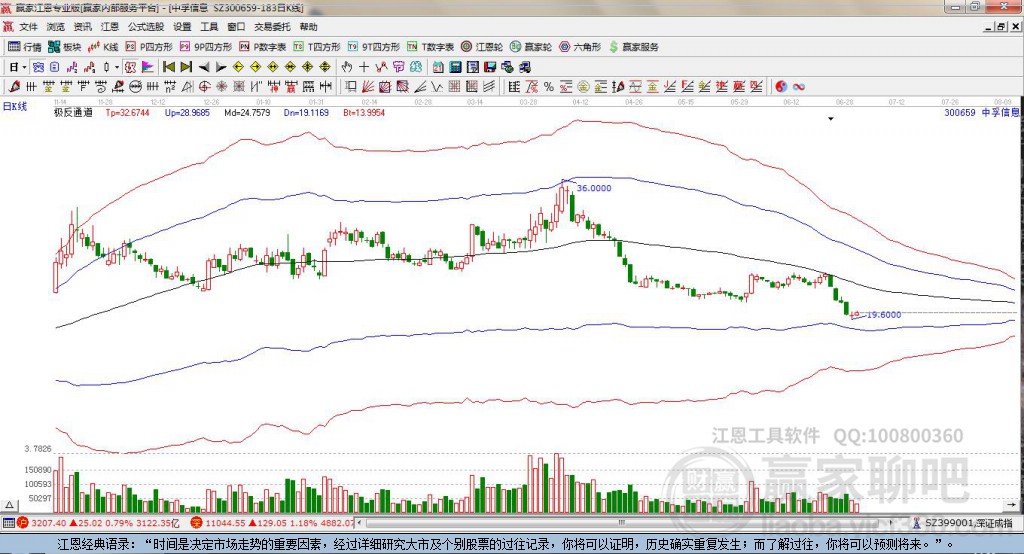1024x554 pixels.
Task: Select the Gann fan lines tool
Action: (x=368, y=87)
